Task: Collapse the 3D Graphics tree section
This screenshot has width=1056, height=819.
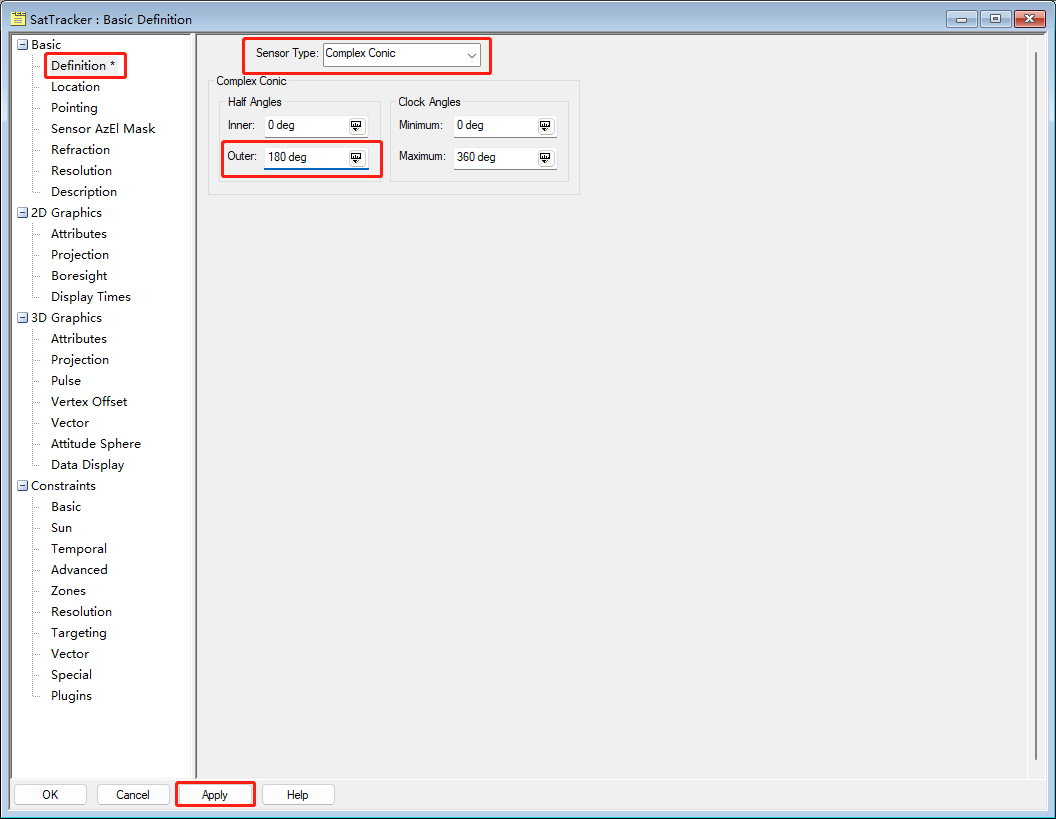Action: pyautogui.click(x=22, y=318)
